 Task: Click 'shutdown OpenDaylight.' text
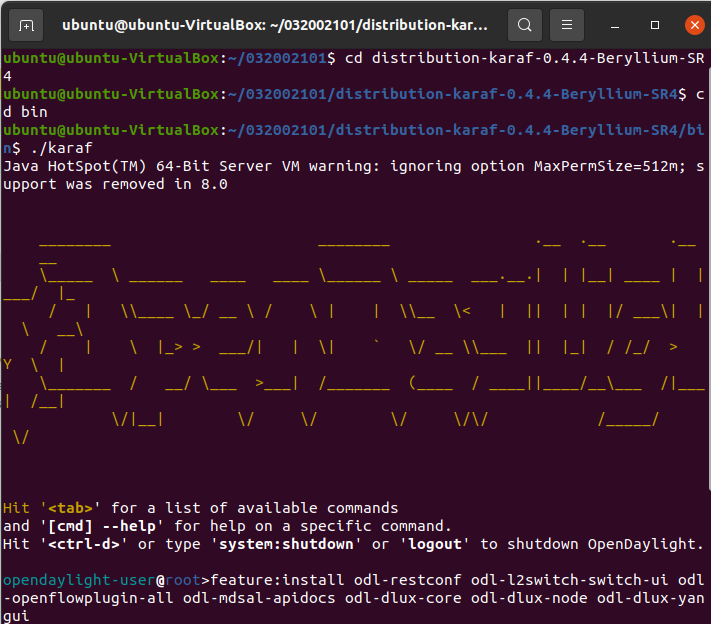(x=605, y=544)
